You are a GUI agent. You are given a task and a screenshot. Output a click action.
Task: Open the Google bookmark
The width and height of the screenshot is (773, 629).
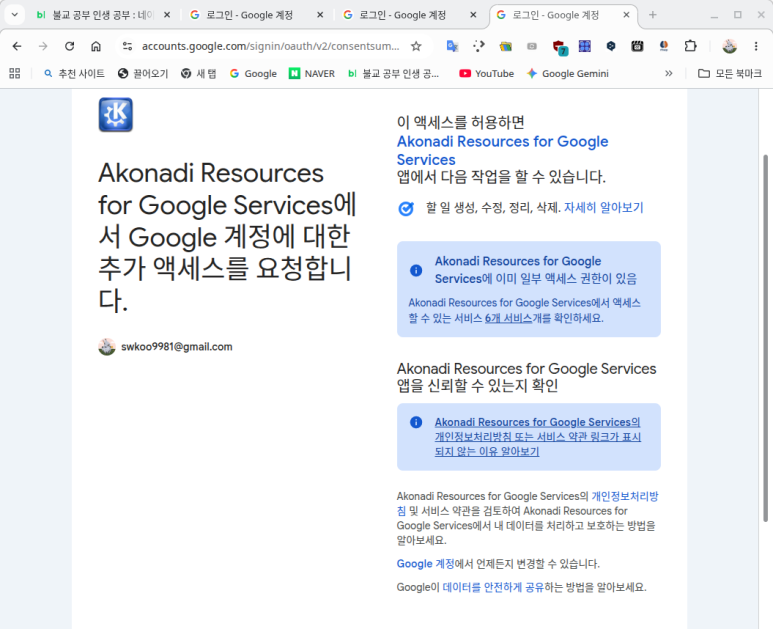coord(253,73)
